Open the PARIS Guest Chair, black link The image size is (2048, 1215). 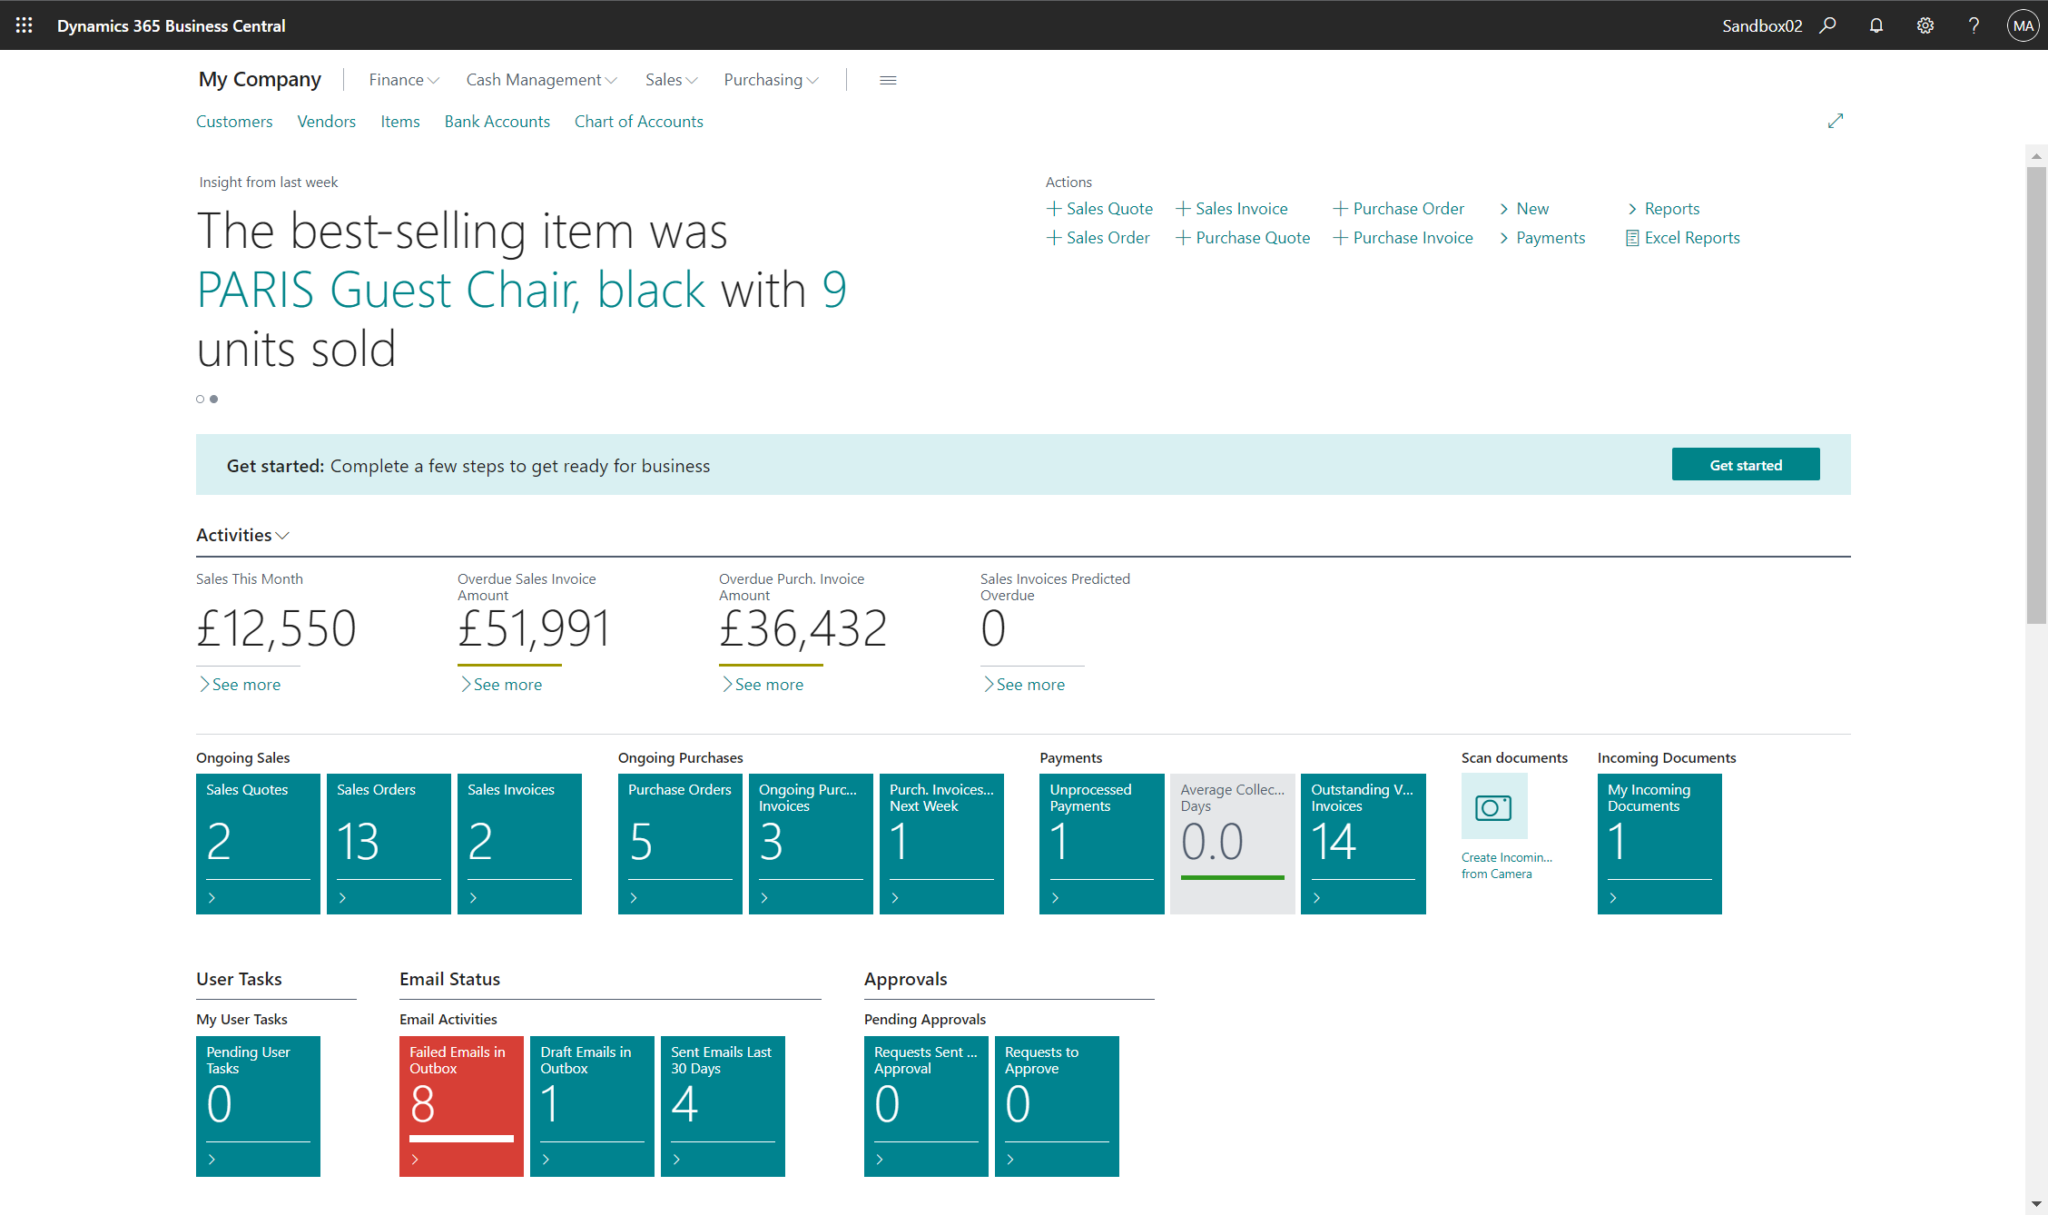pyautogui.click(x=449, y=289)
